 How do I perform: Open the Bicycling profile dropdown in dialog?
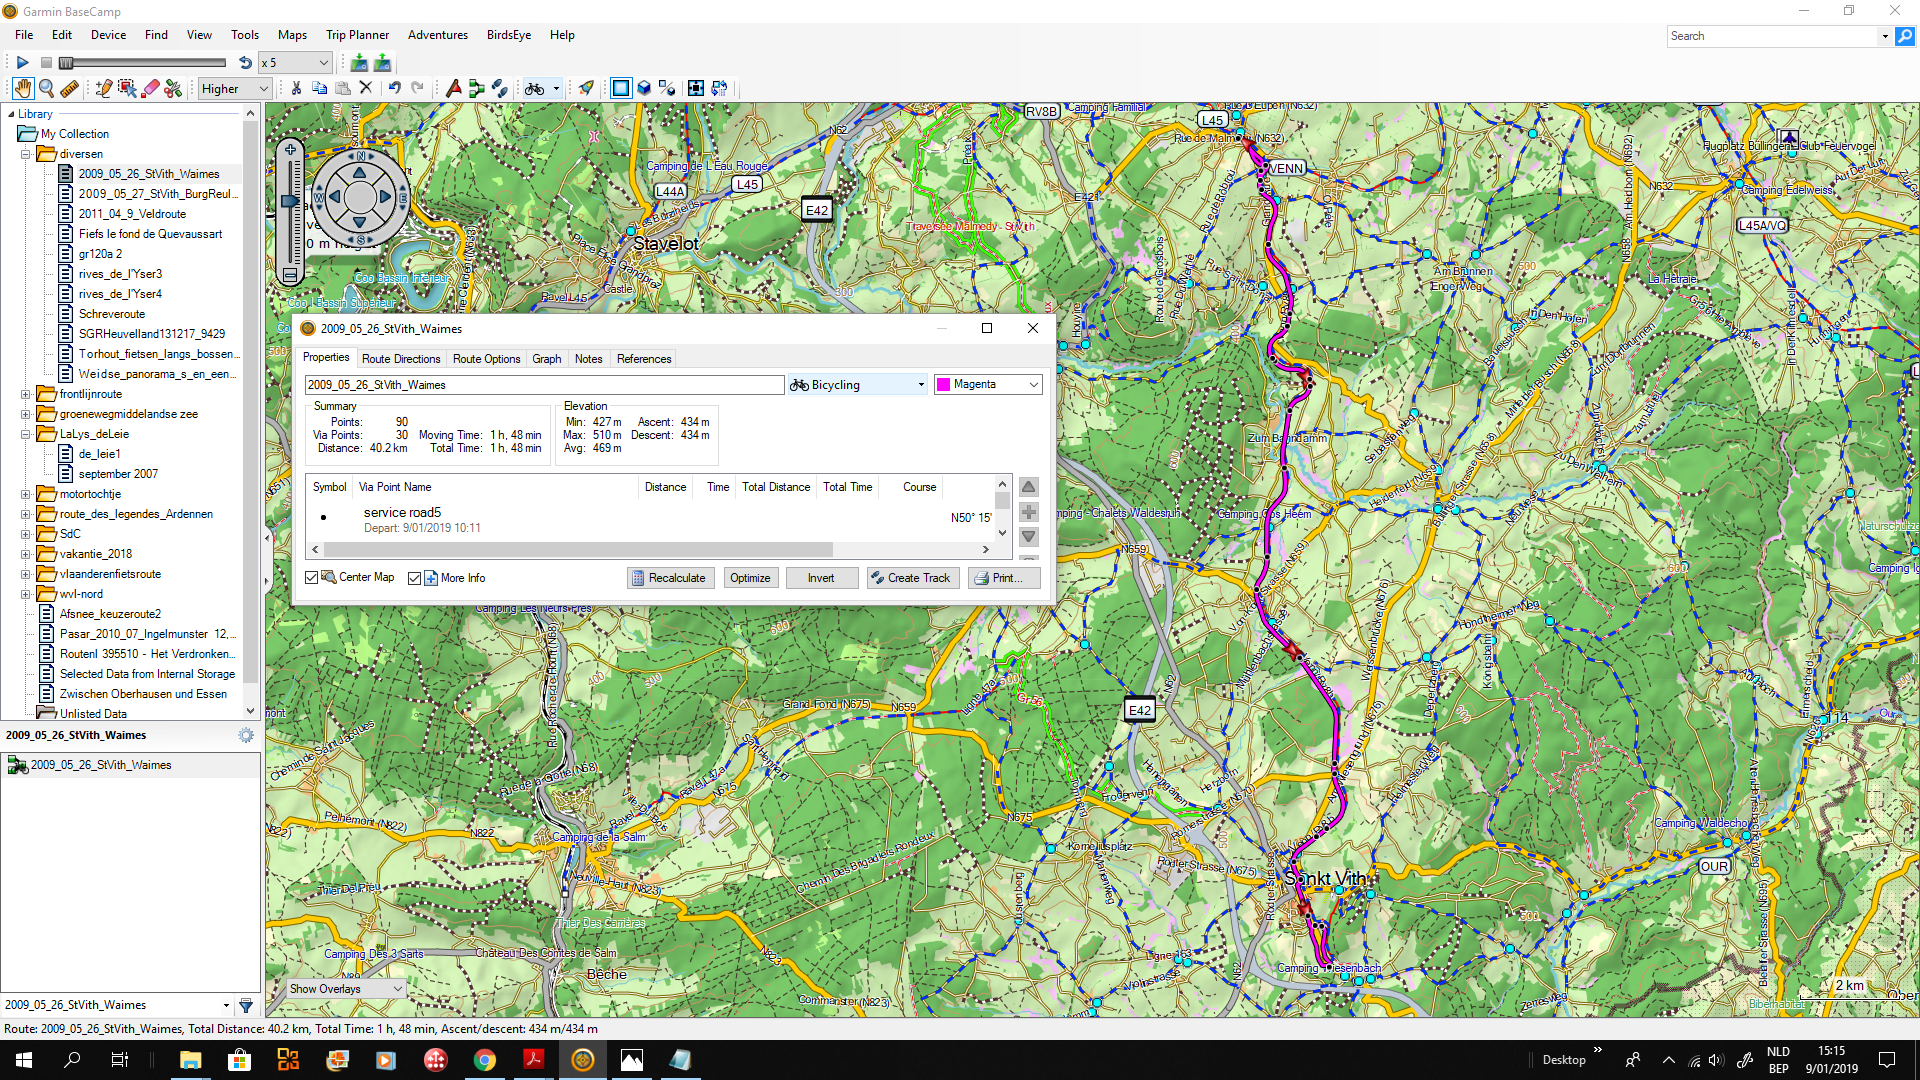pyautogui.click(x=858, y=385)
